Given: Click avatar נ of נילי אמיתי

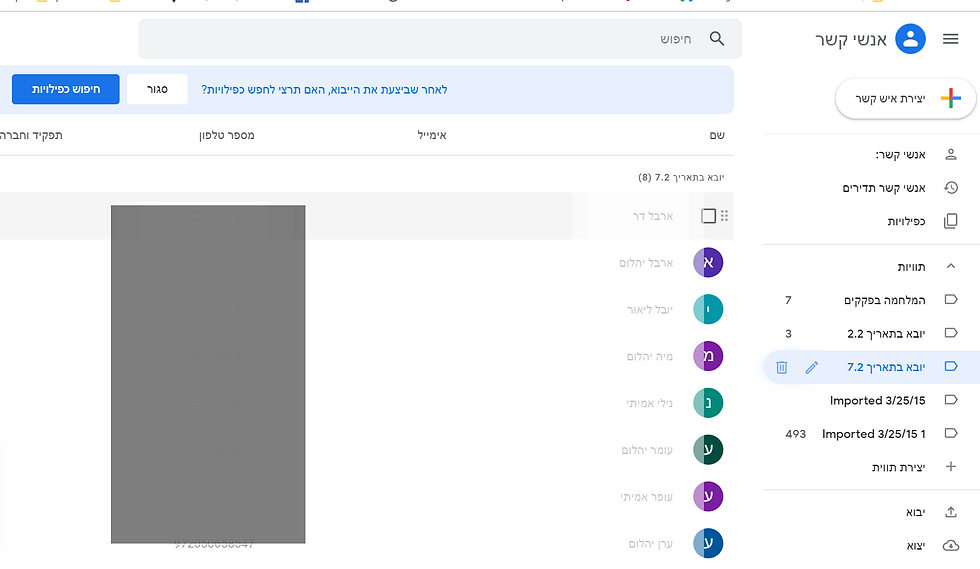Looking at the screenshot, I should point(708,403).
